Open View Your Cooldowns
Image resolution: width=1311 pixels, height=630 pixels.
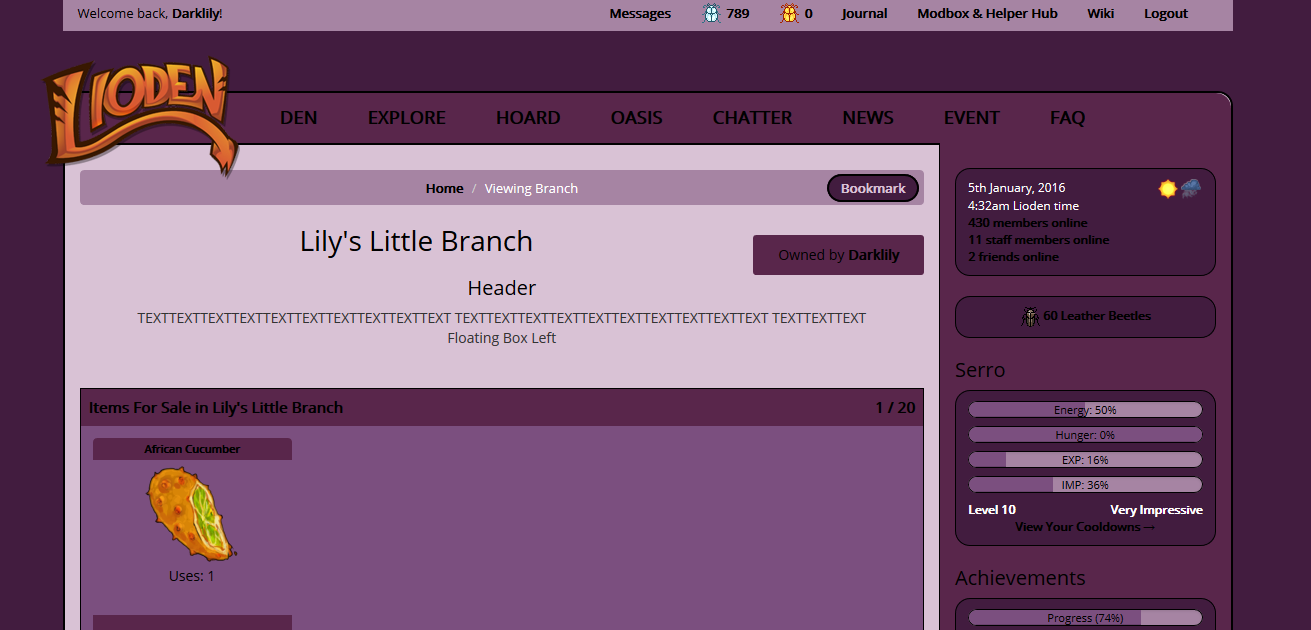pos(1084,526)
